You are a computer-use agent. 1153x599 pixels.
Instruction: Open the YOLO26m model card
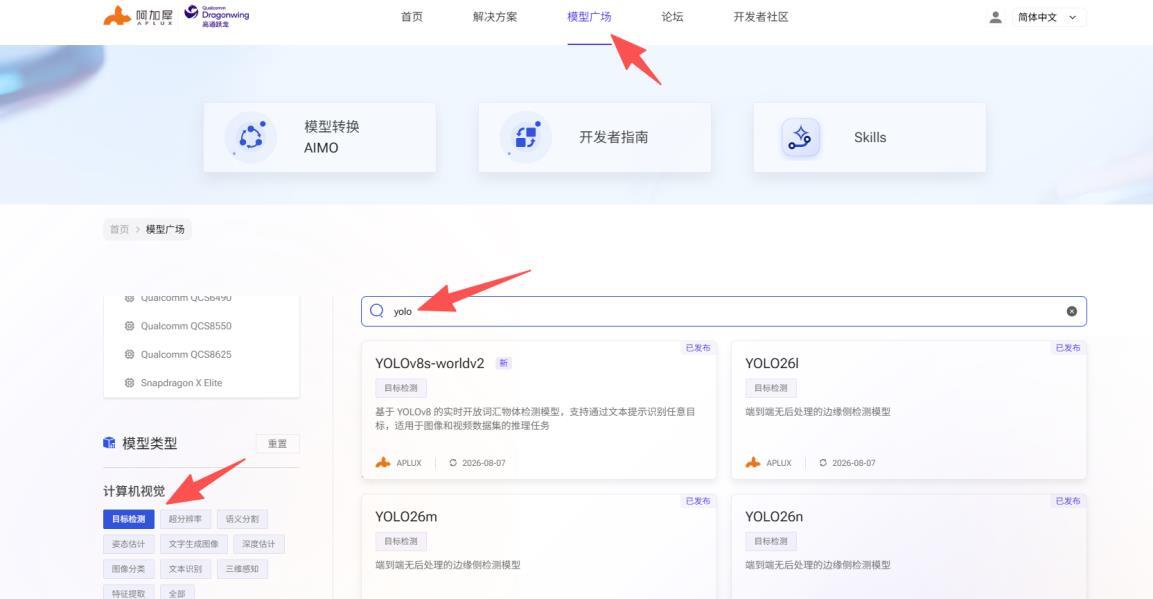tap(539, 547)
